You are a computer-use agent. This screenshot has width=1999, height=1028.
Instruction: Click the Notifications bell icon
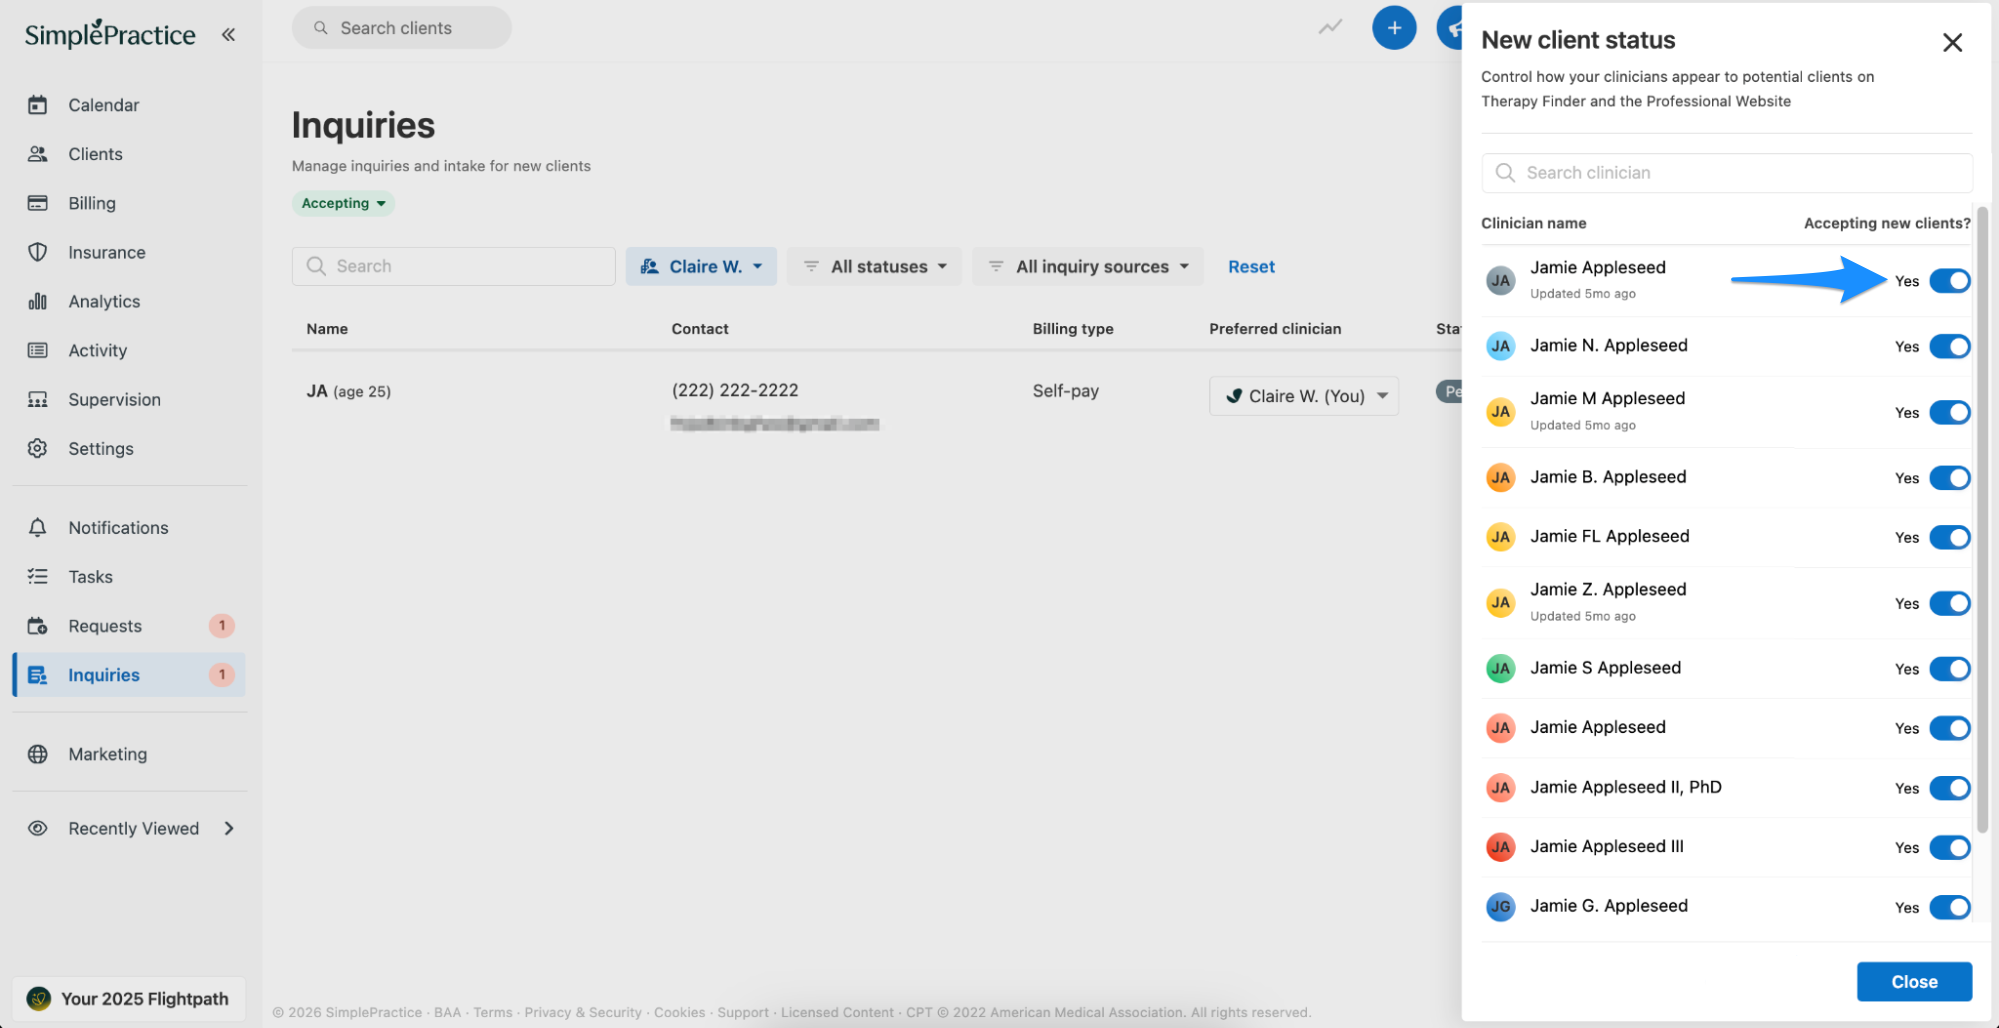pyautogui.click(x=38, y=527)
